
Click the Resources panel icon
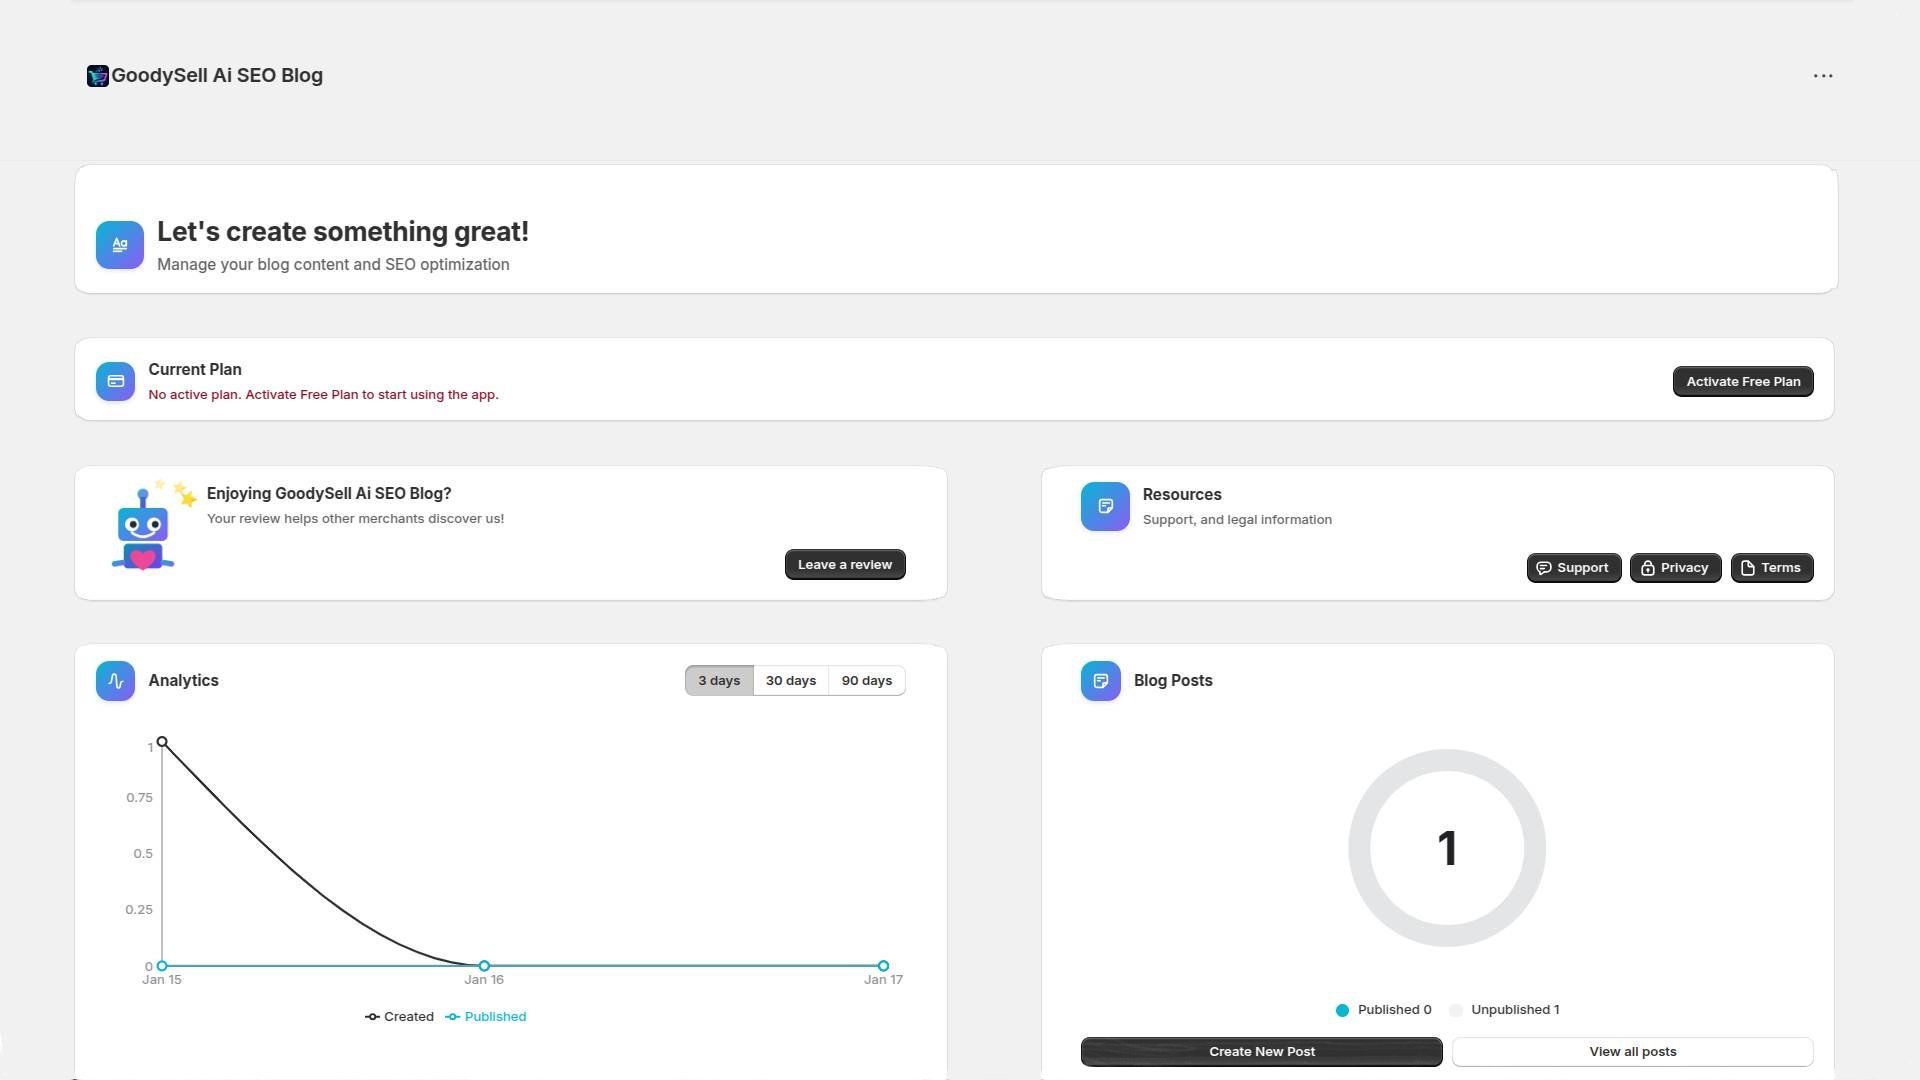tap(1104, 507)
